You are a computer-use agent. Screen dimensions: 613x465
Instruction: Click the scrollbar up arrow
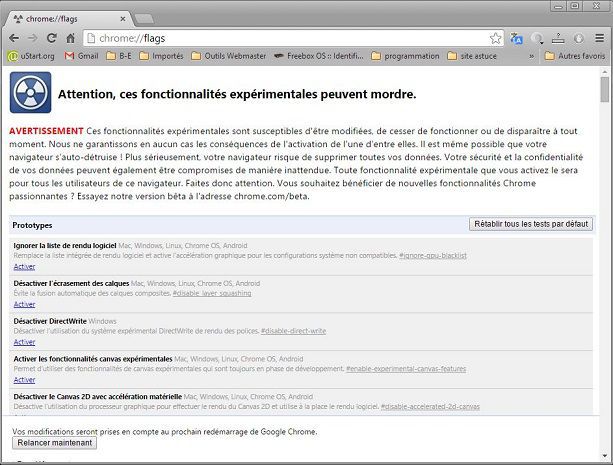605,72
